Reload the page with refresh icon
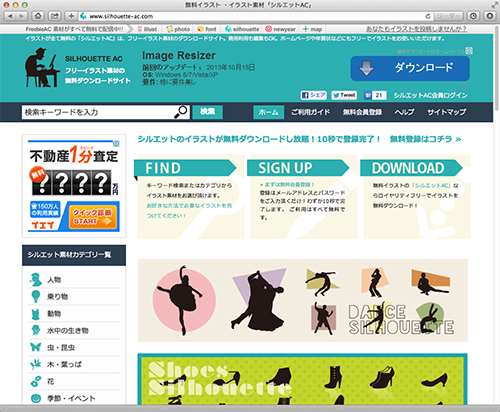 pos(428,16)
